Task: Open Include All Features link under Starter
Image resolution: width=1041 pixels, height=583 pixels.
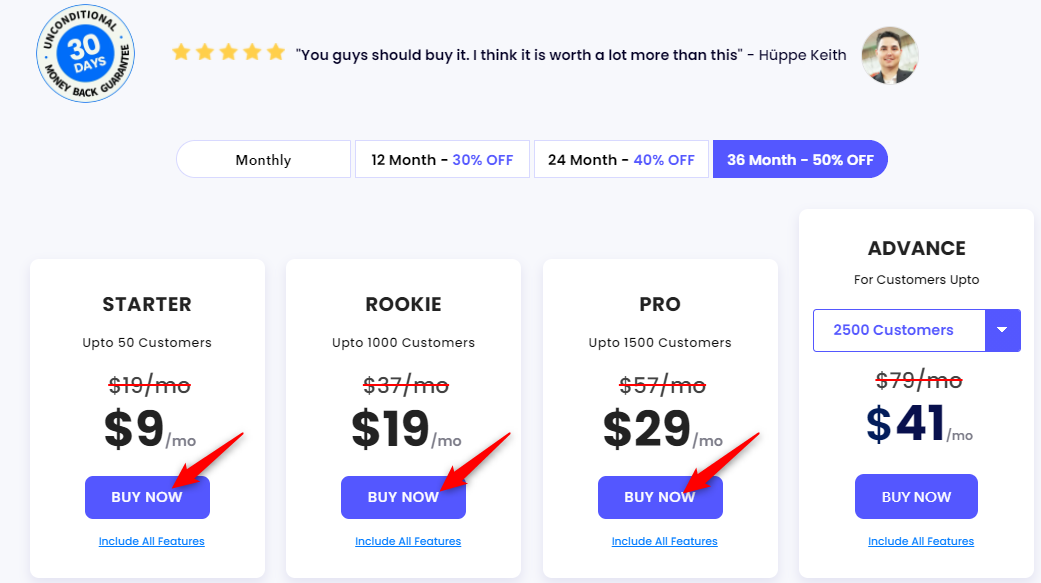Action: click(151, 541)
